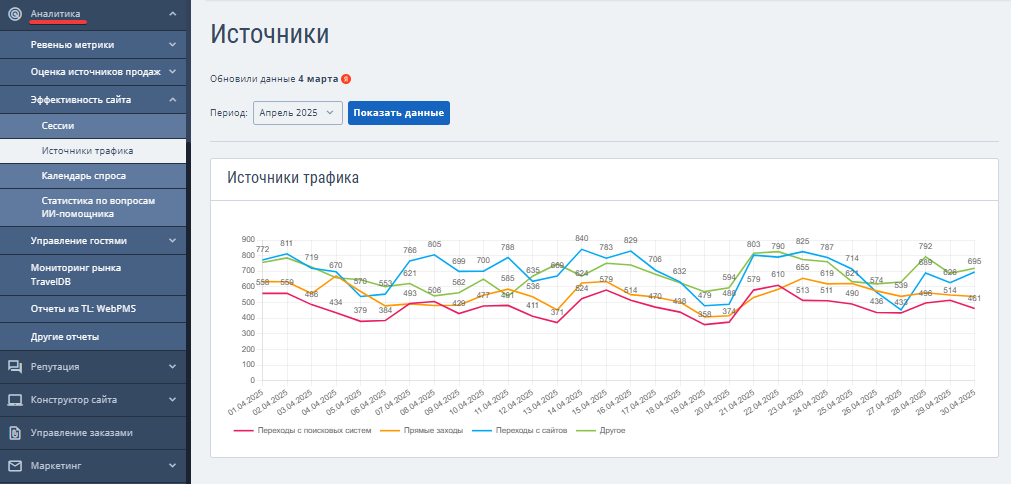The image size is (1011, 484).
Task: Click the Конструктор сайта laptop icon
Action: click(x=14, y=400)
